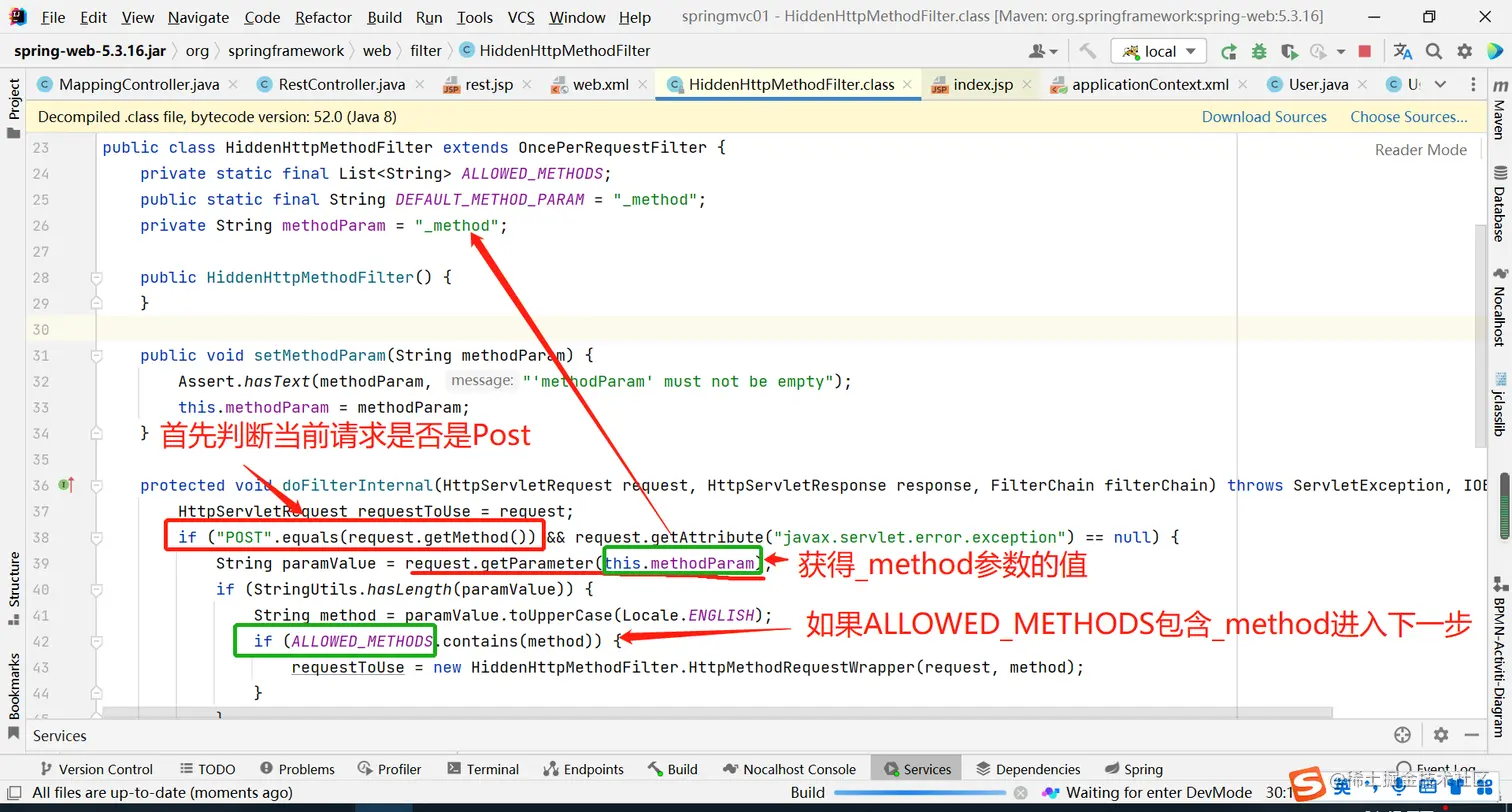This screenshot has height=812, width=1512.
Task: Collapse doFilterInternal method at line 36
Action: pos(97,486)
